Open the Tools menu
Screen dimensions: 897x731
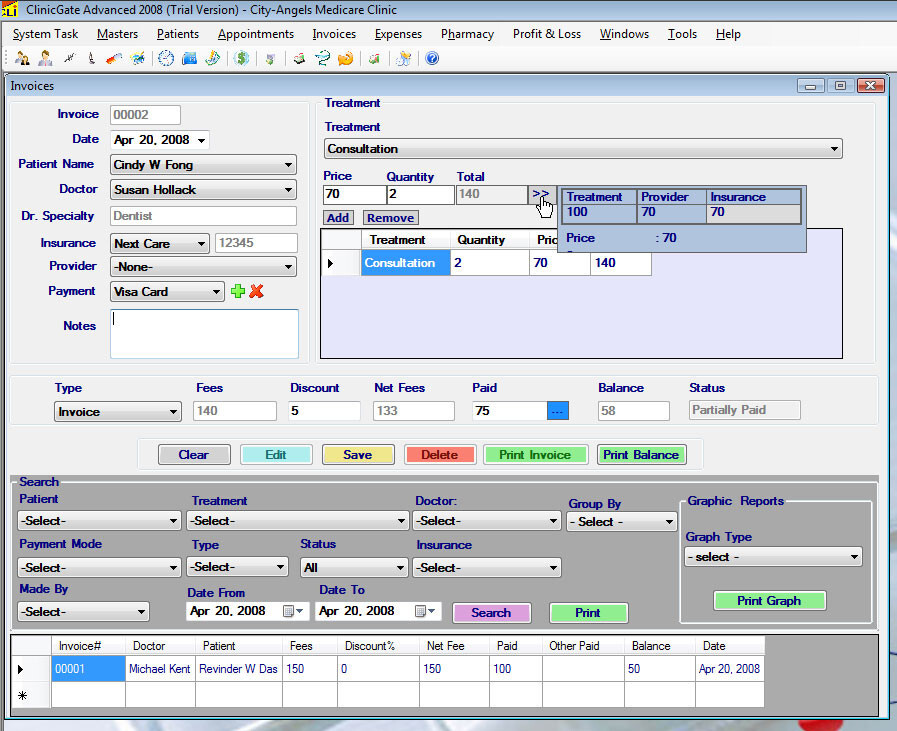682,34
